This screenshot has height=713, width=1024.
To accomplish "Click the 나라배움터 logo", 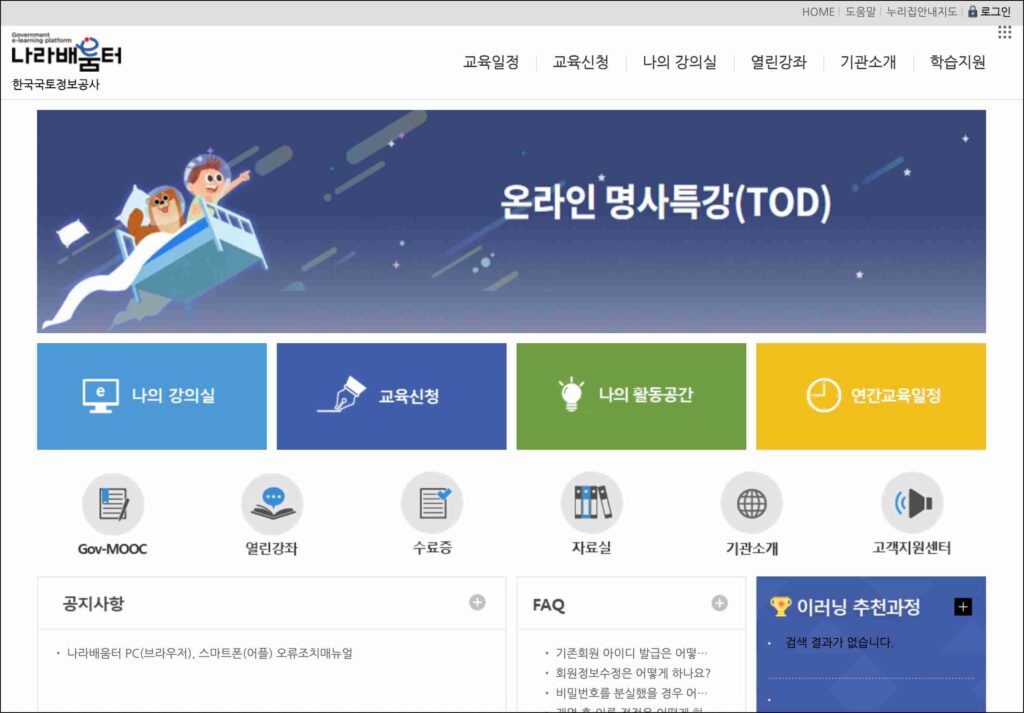I will [67, 53].
